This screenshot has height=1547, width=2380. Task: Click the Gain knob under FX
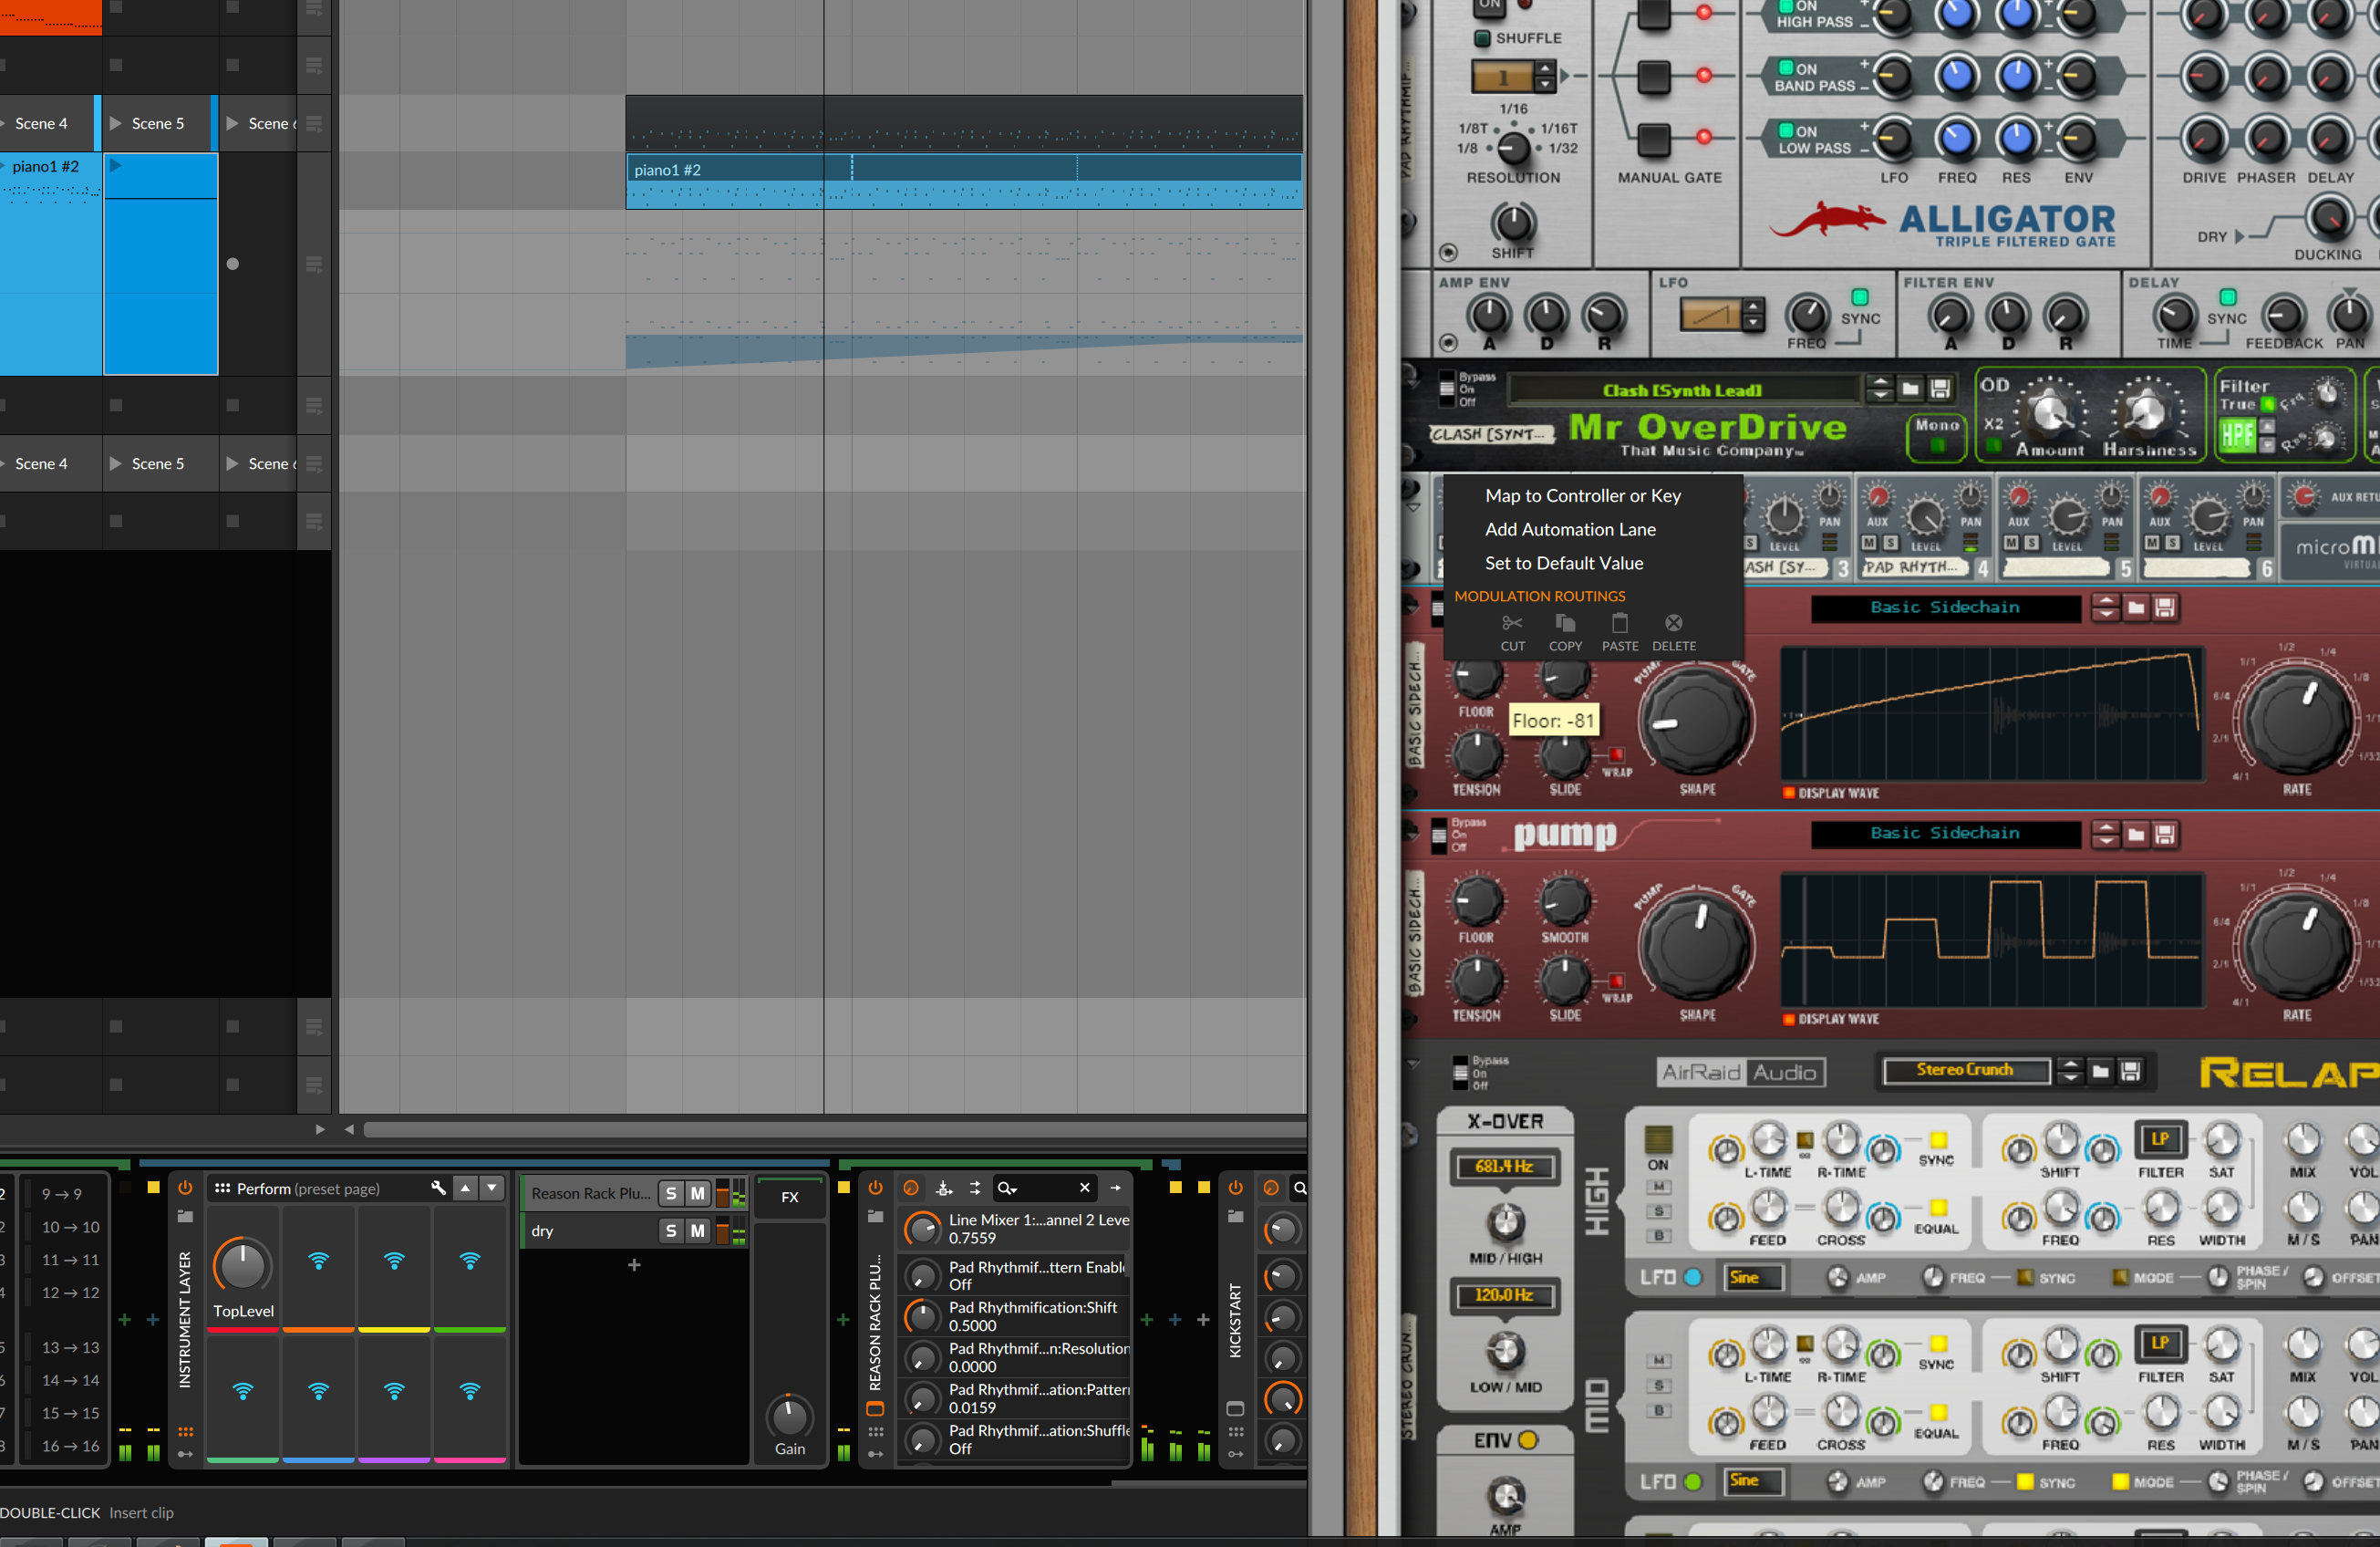click(x=790, y=1416)
